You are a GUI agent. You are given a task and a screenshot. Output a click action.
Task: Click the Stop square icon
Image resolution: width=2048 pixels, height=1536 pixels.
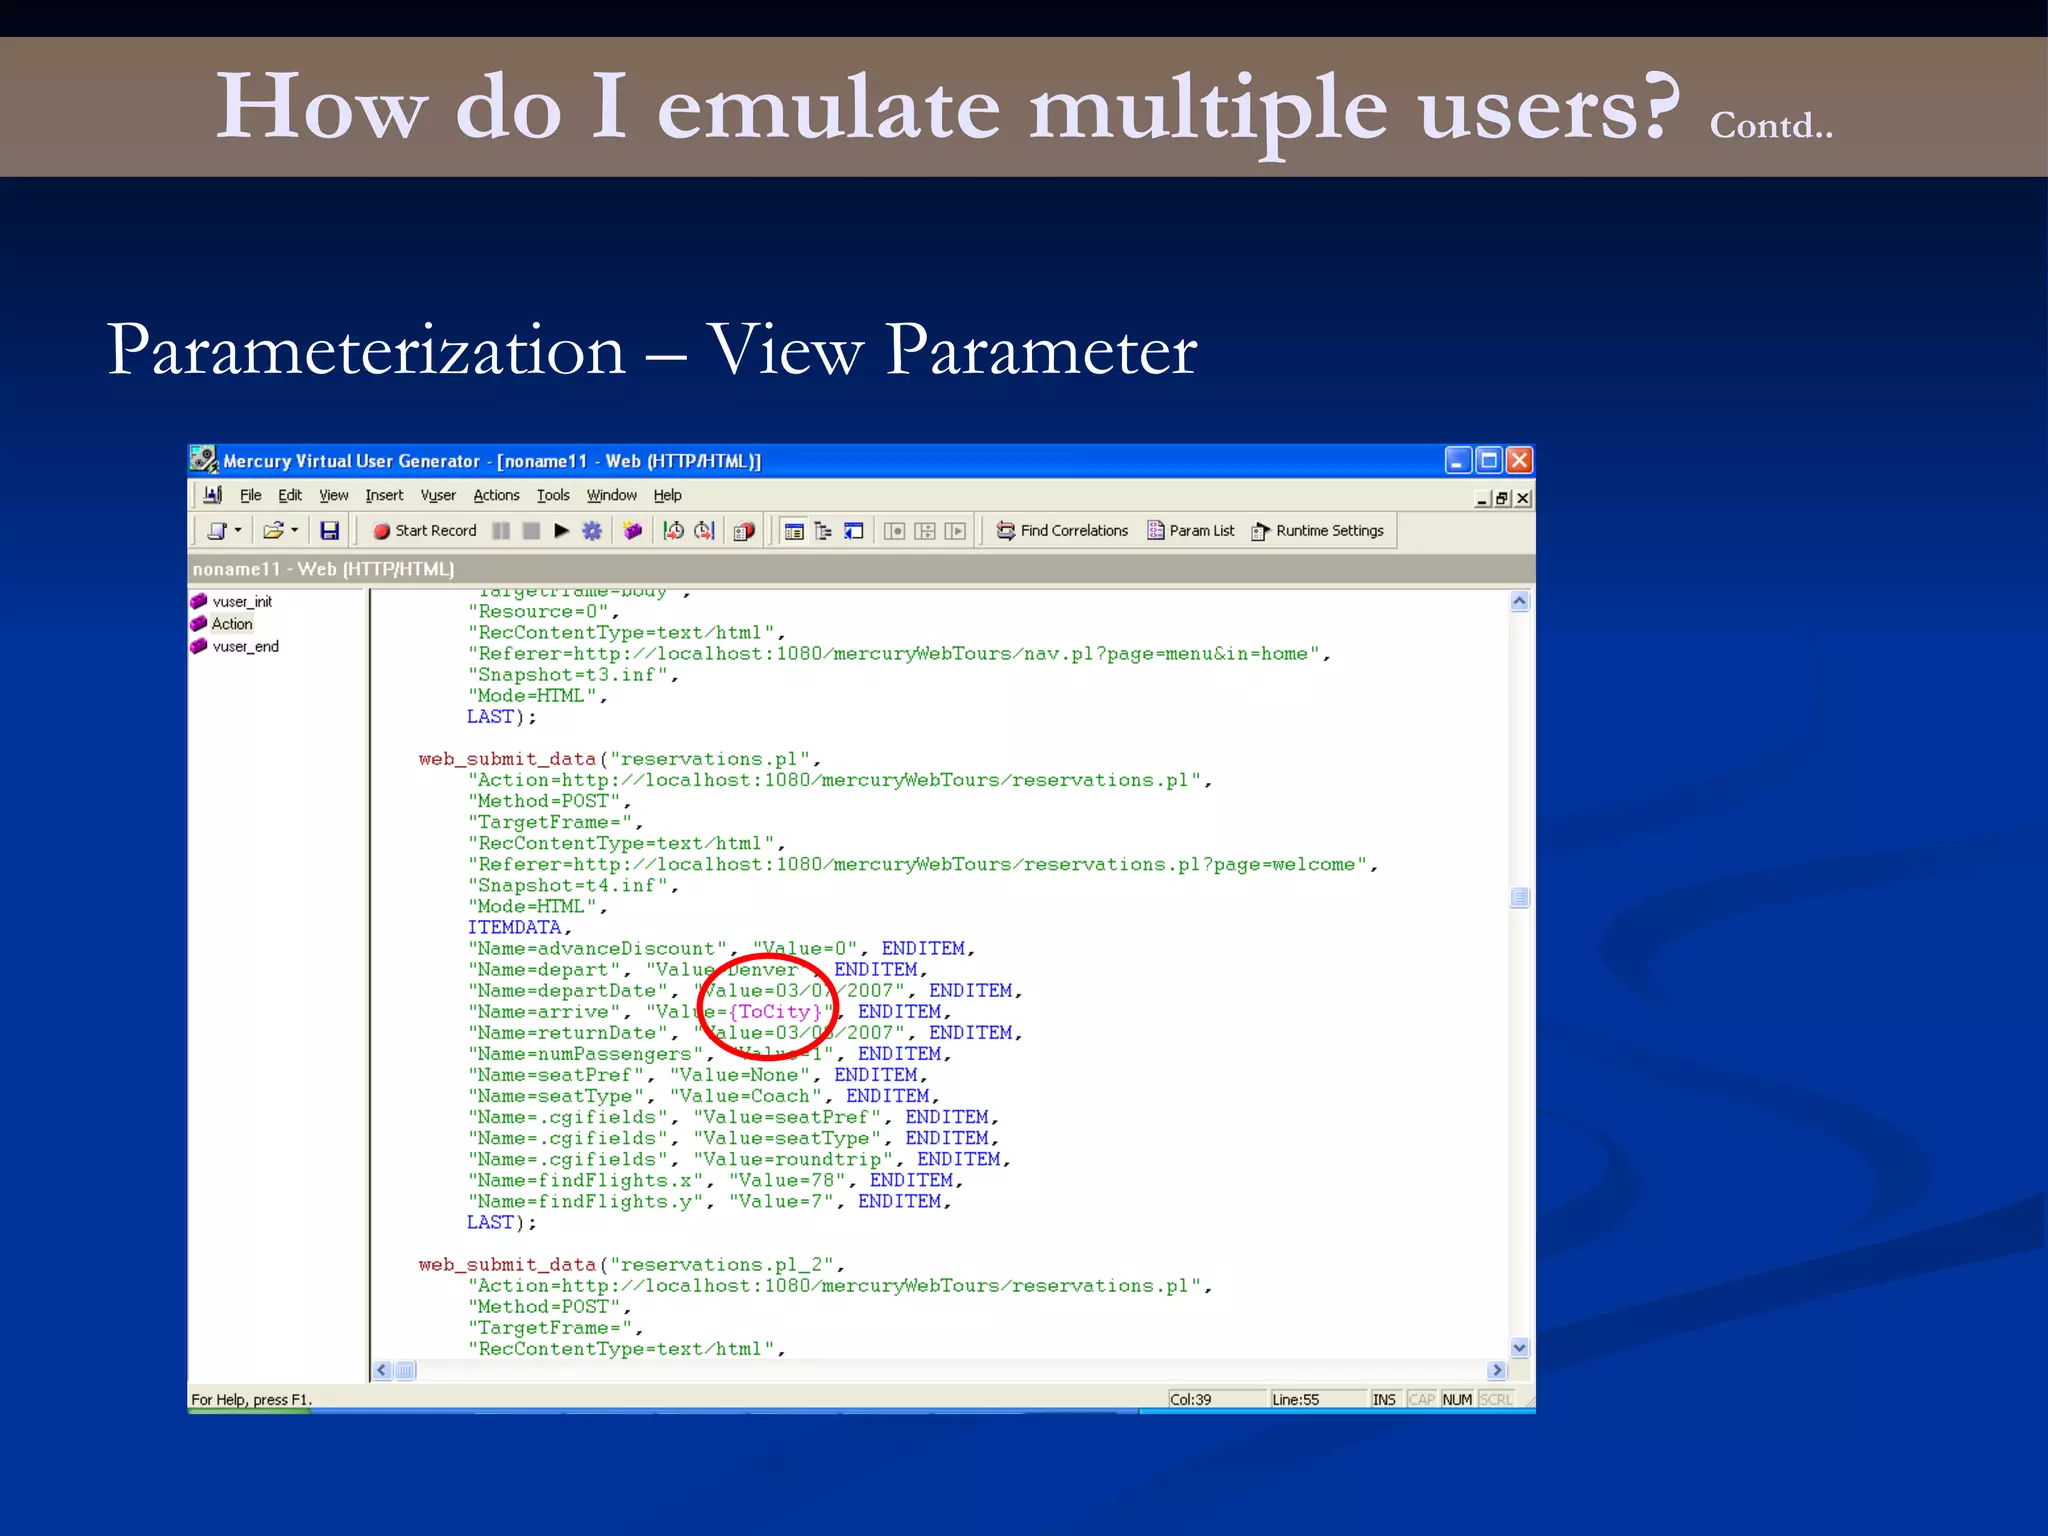(x=532, y=531)
